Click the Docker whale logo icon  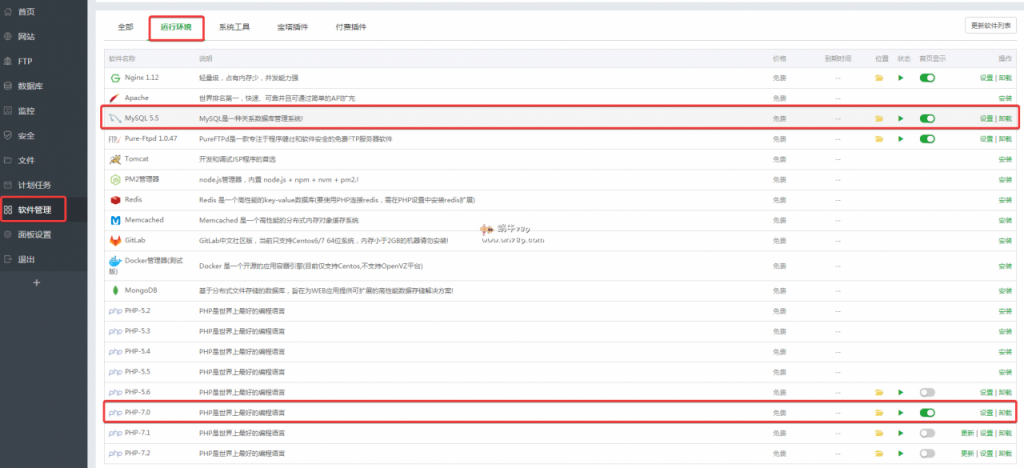coord(115,262)
